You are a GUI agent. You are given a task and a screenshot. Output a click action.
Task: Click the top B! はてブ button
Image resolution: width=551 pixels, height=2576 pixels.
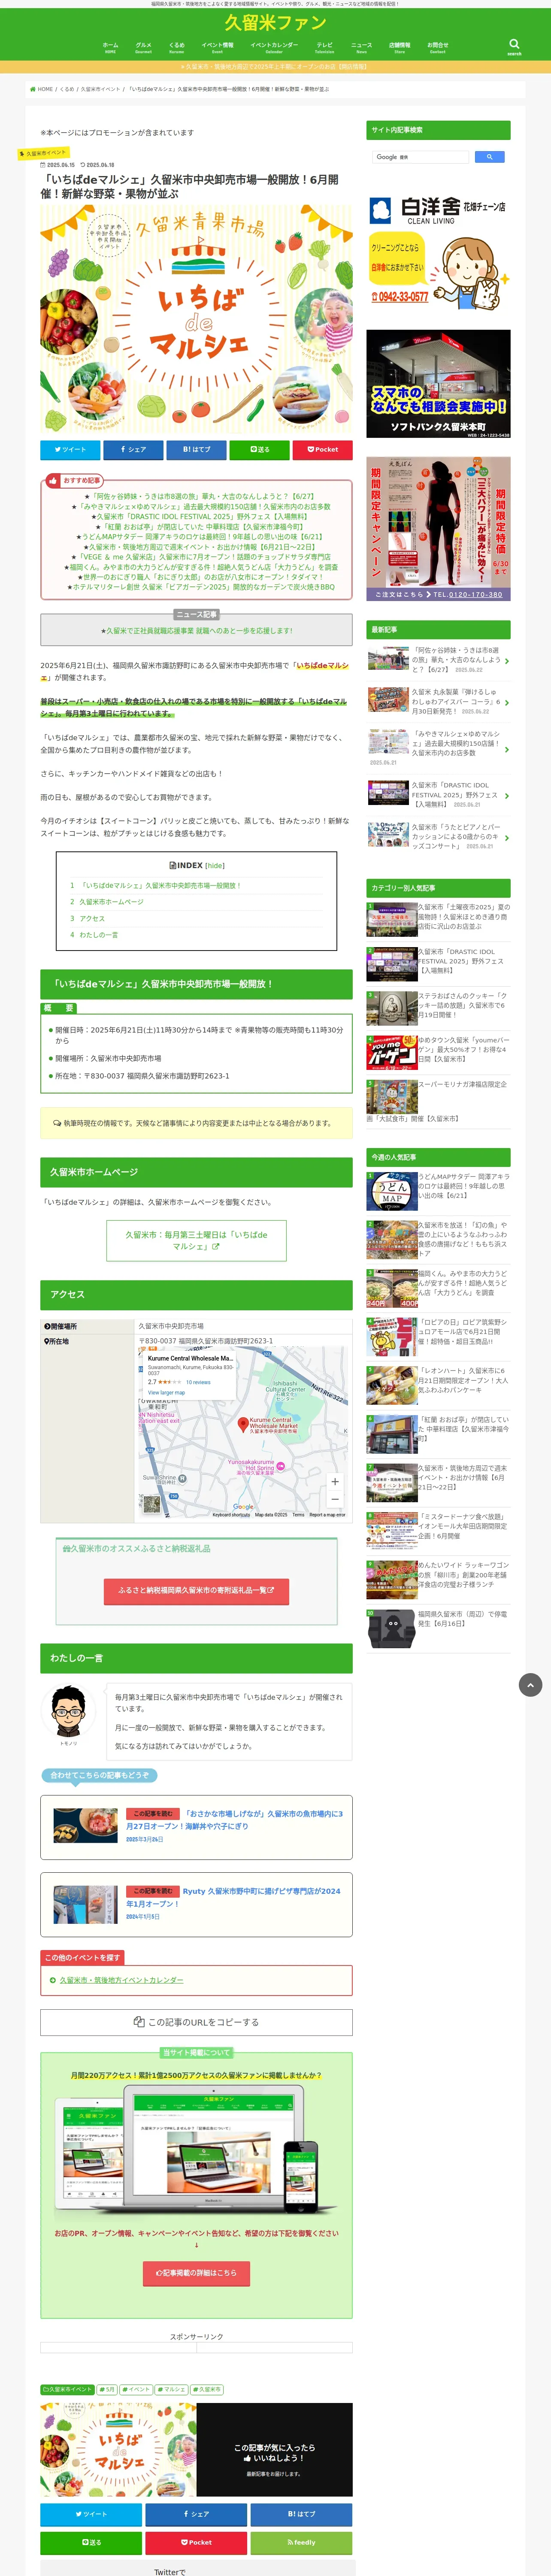pyautogui.click(x=196, y=450)
